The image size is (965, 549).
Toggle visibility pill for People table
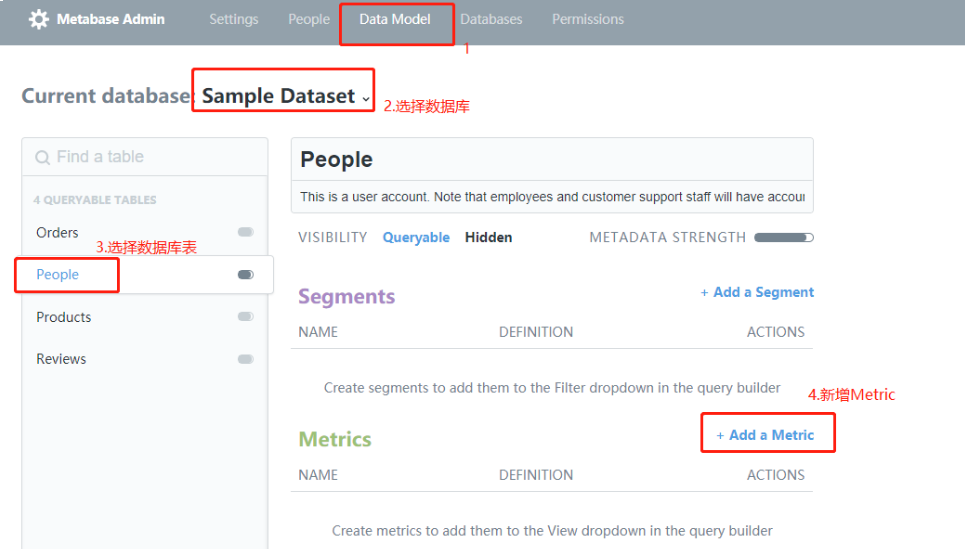(245, 275)
